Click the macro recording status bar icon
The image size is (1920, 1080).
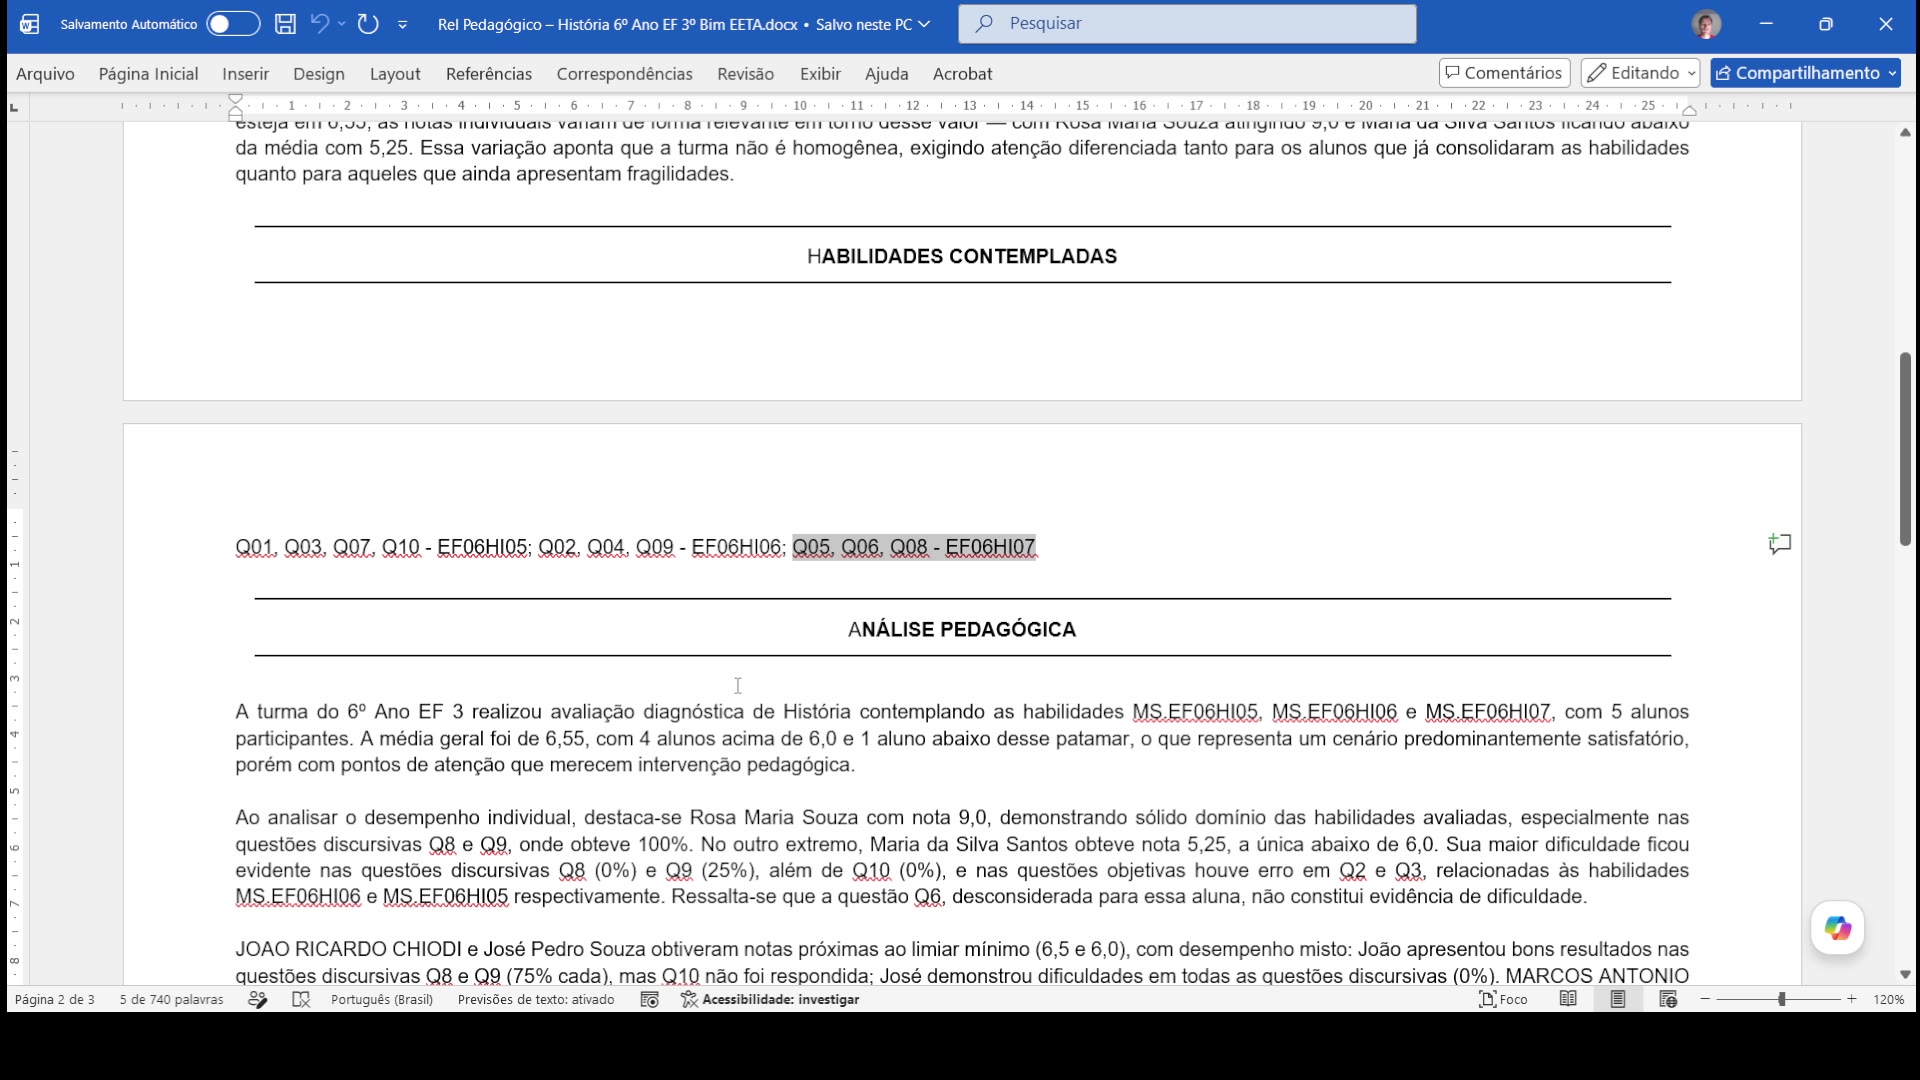[649, 999]
